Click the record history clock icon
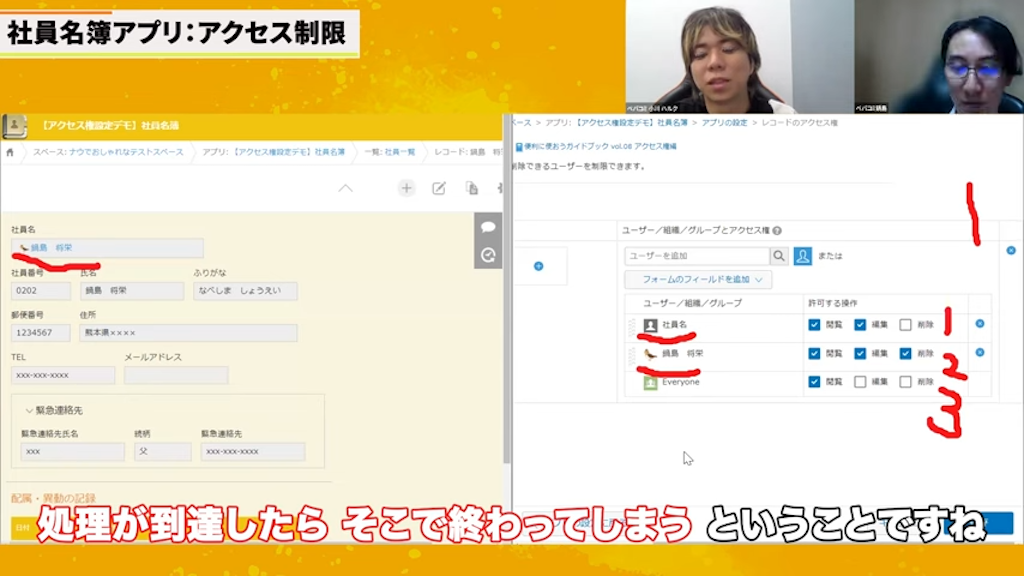The width and height of the screenshot is (1024, 576). 488,255
